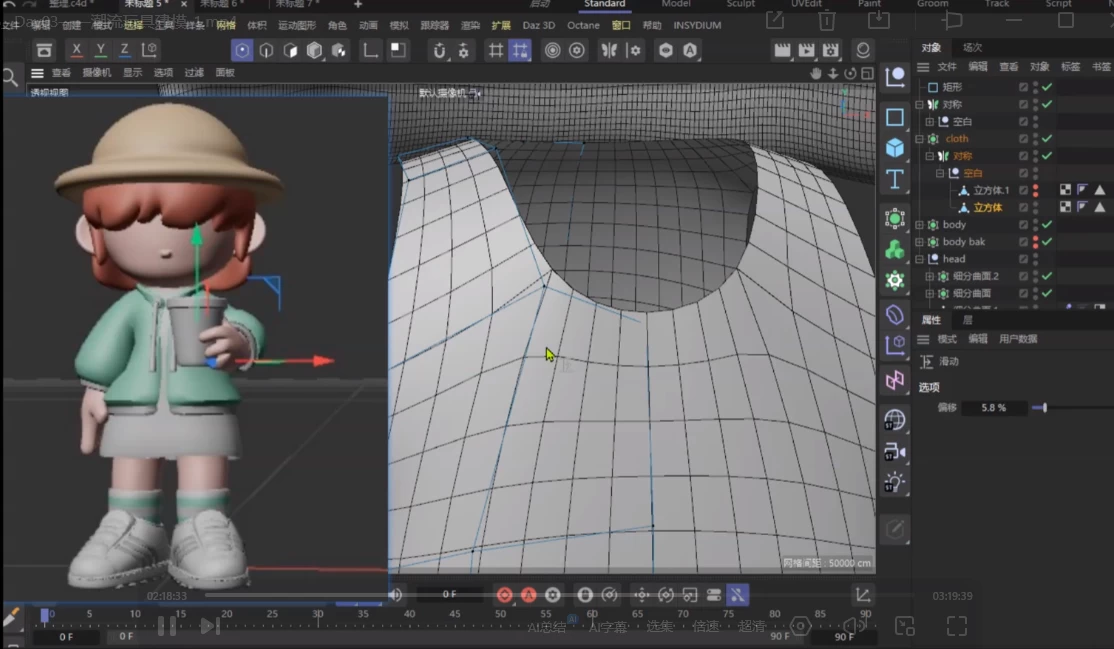
Task: Click the red Record Active Objects button
Action: point(504,594)
